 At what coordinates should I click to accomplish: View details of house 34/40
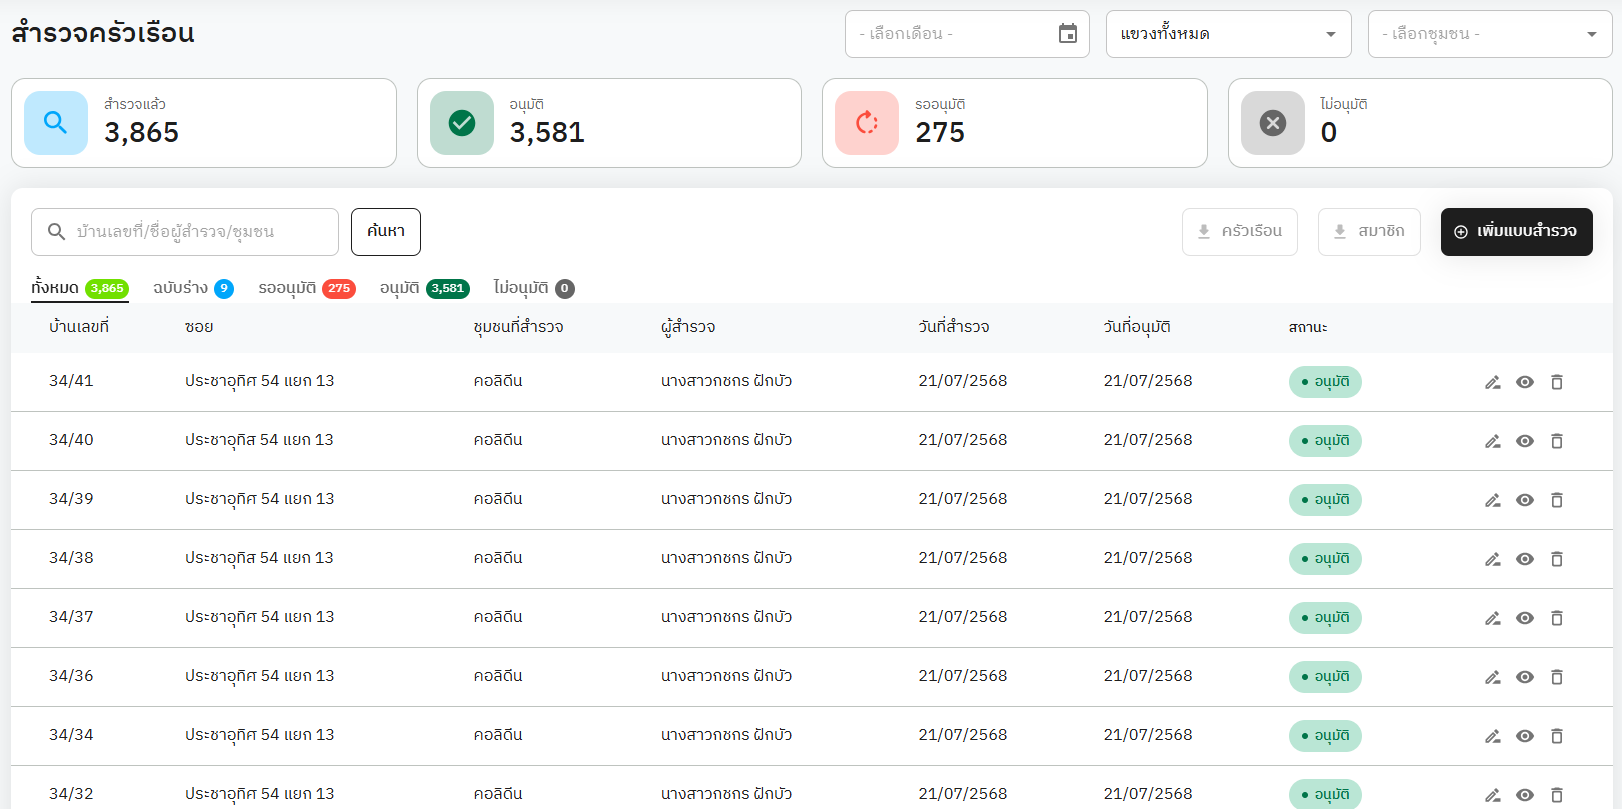[1525, 441]
